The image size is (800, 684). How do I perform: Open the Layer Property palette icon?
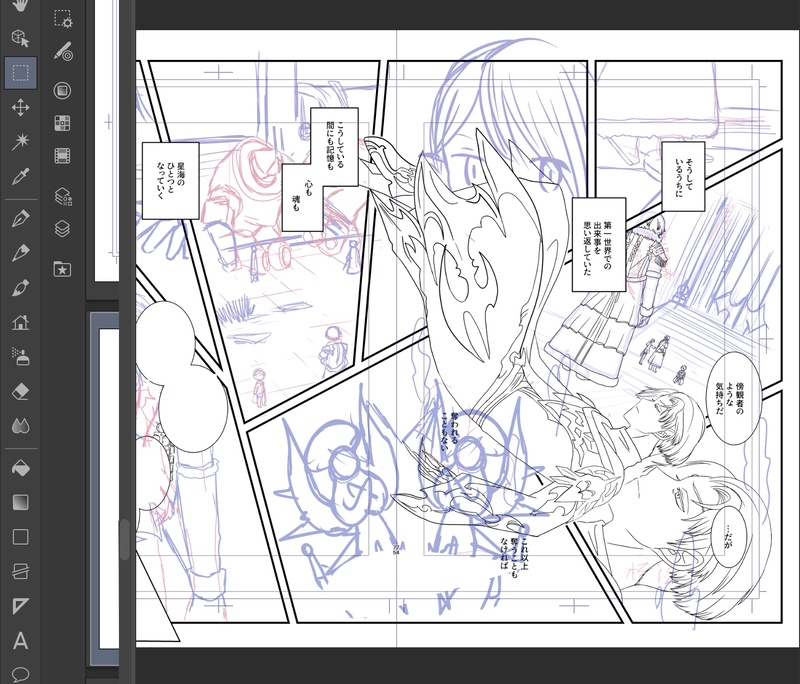point(62,196)
